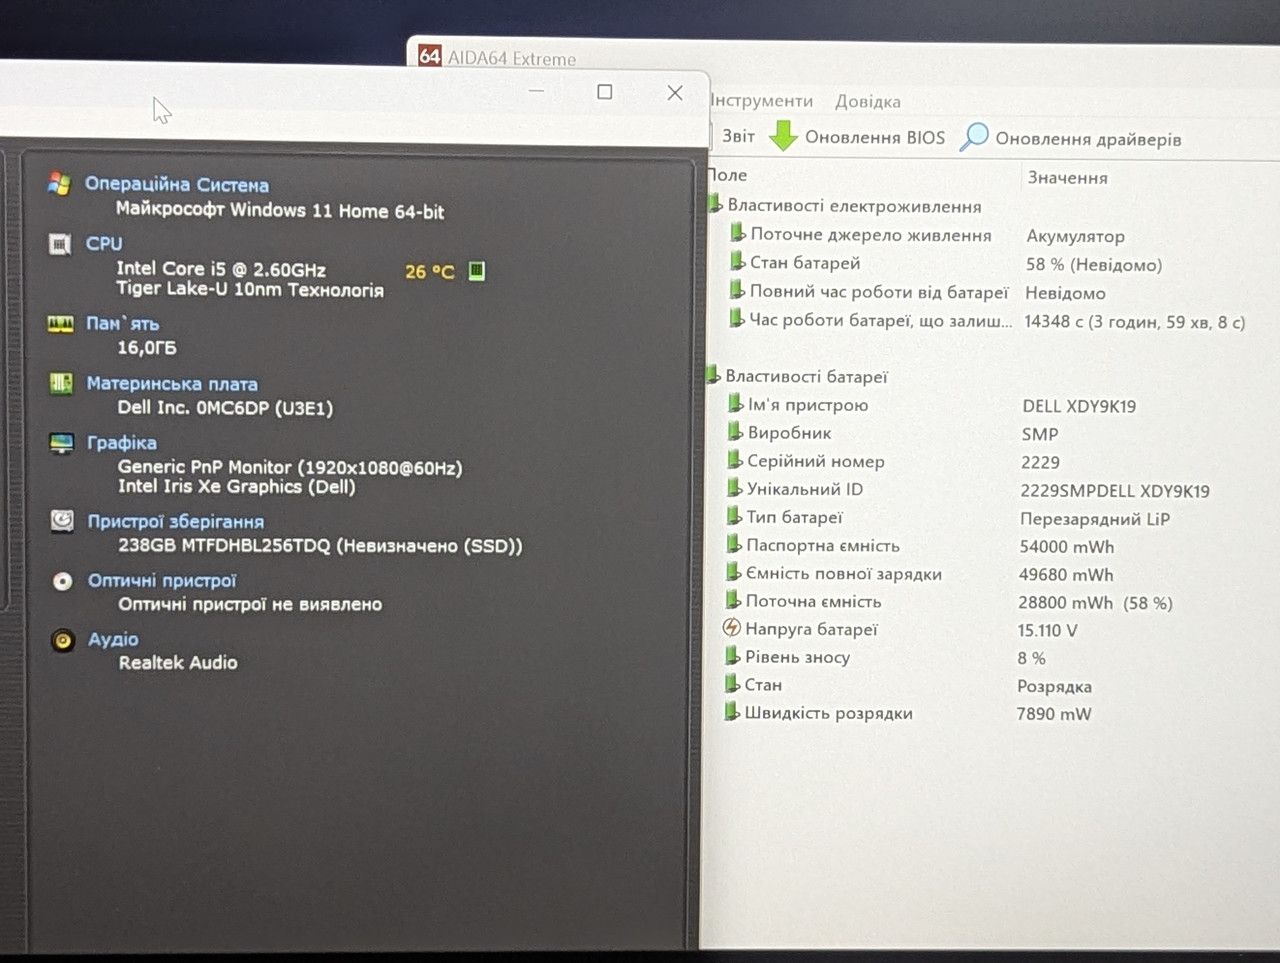Click the magnifier Оновлення драйверів icon
The width and height of the screenshot is (1280, 963).
(x=974, y=137)
